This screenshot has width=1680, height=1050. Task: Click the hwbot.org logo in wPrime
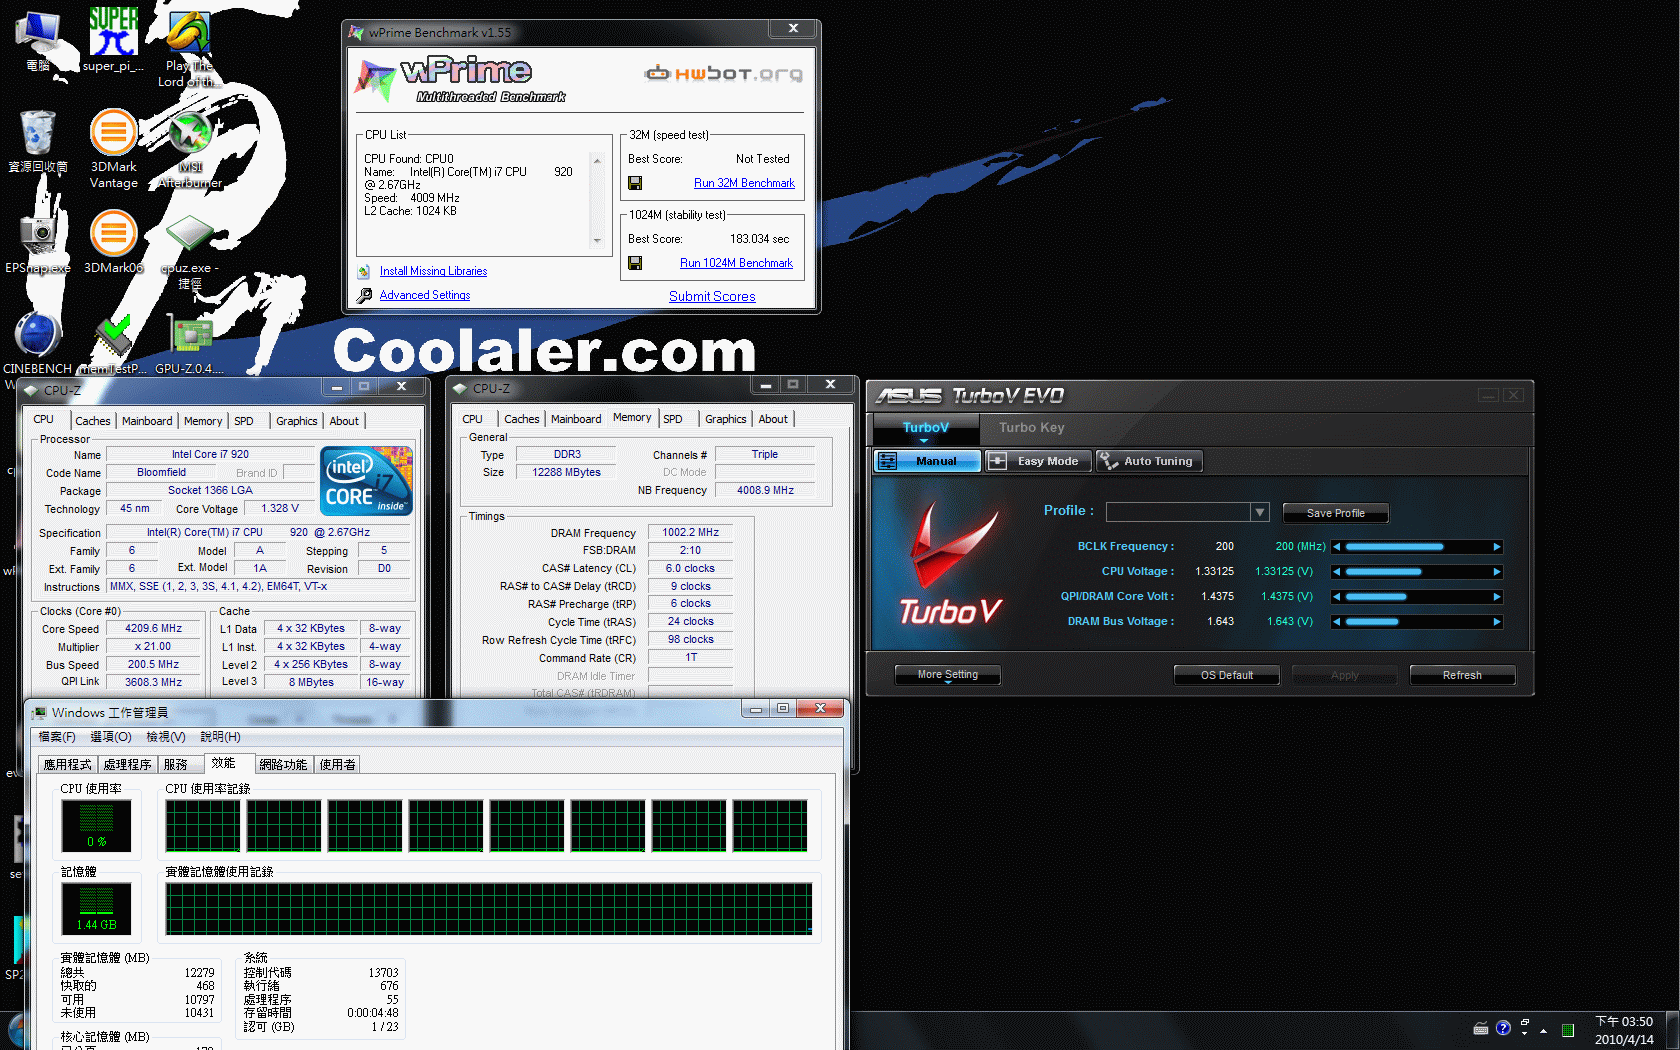724,73
